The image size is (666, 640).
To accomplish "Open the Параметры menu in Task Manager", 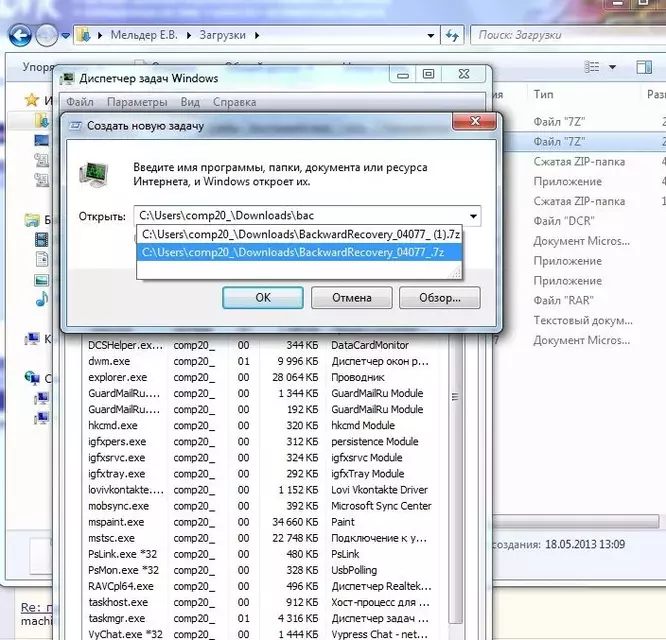I will pyautogui.click(x=137, y=102).
